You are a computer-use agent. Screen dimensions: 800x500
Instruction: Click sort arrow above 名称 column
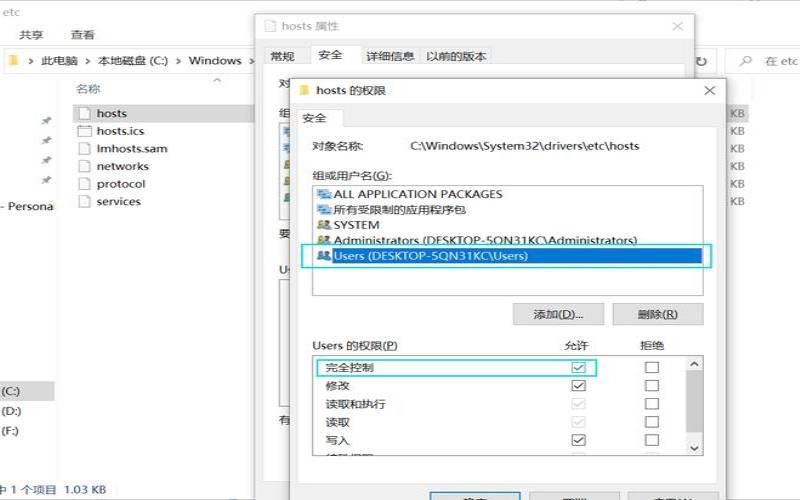[x=217, y=80]
